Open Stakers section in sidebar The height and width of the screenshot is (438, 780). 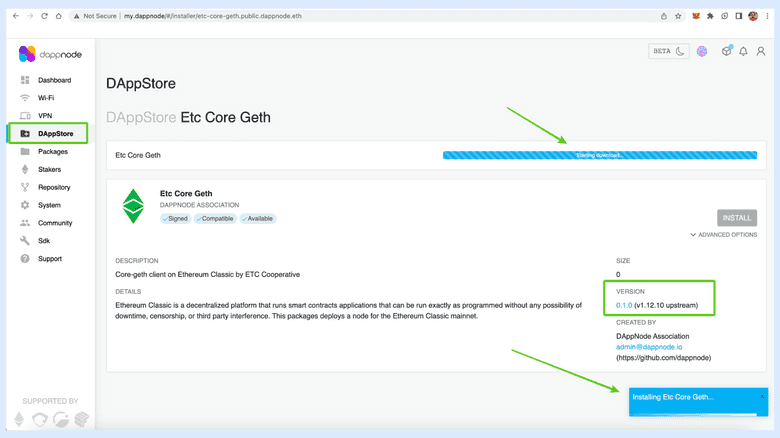click(x=49, y=170)
